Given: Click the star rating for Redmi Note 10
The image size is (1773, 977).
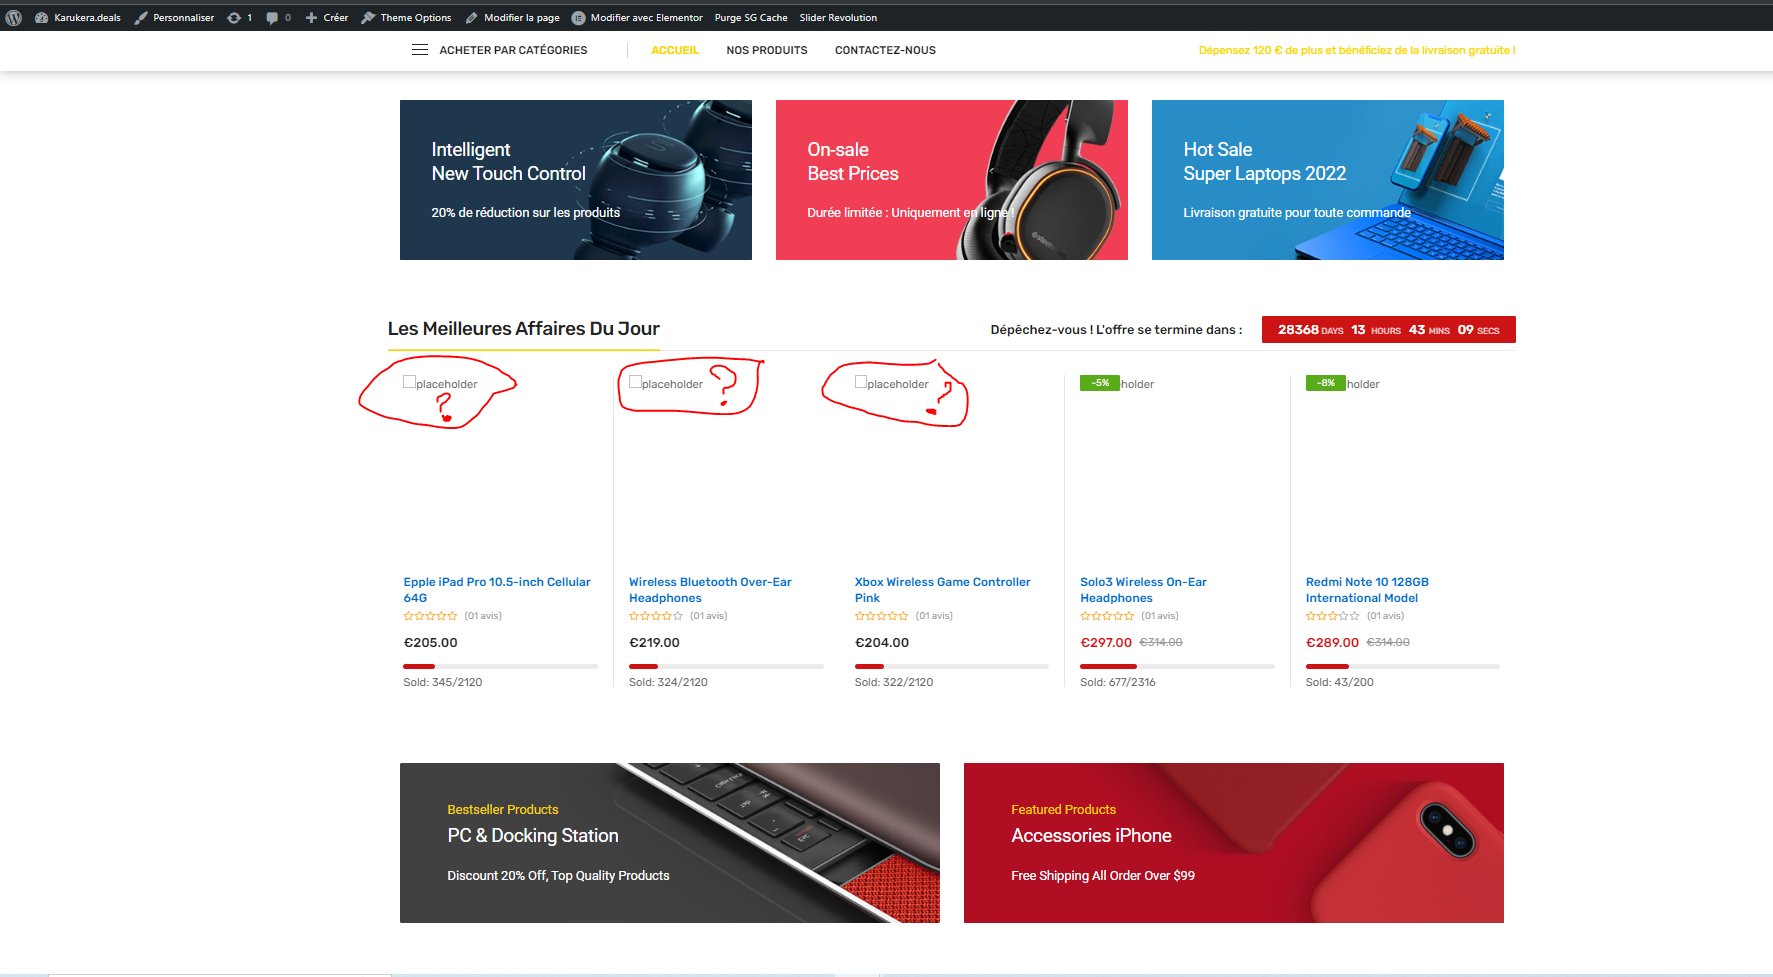Looking at the screenshot, I should click(x=1333, y=616).
